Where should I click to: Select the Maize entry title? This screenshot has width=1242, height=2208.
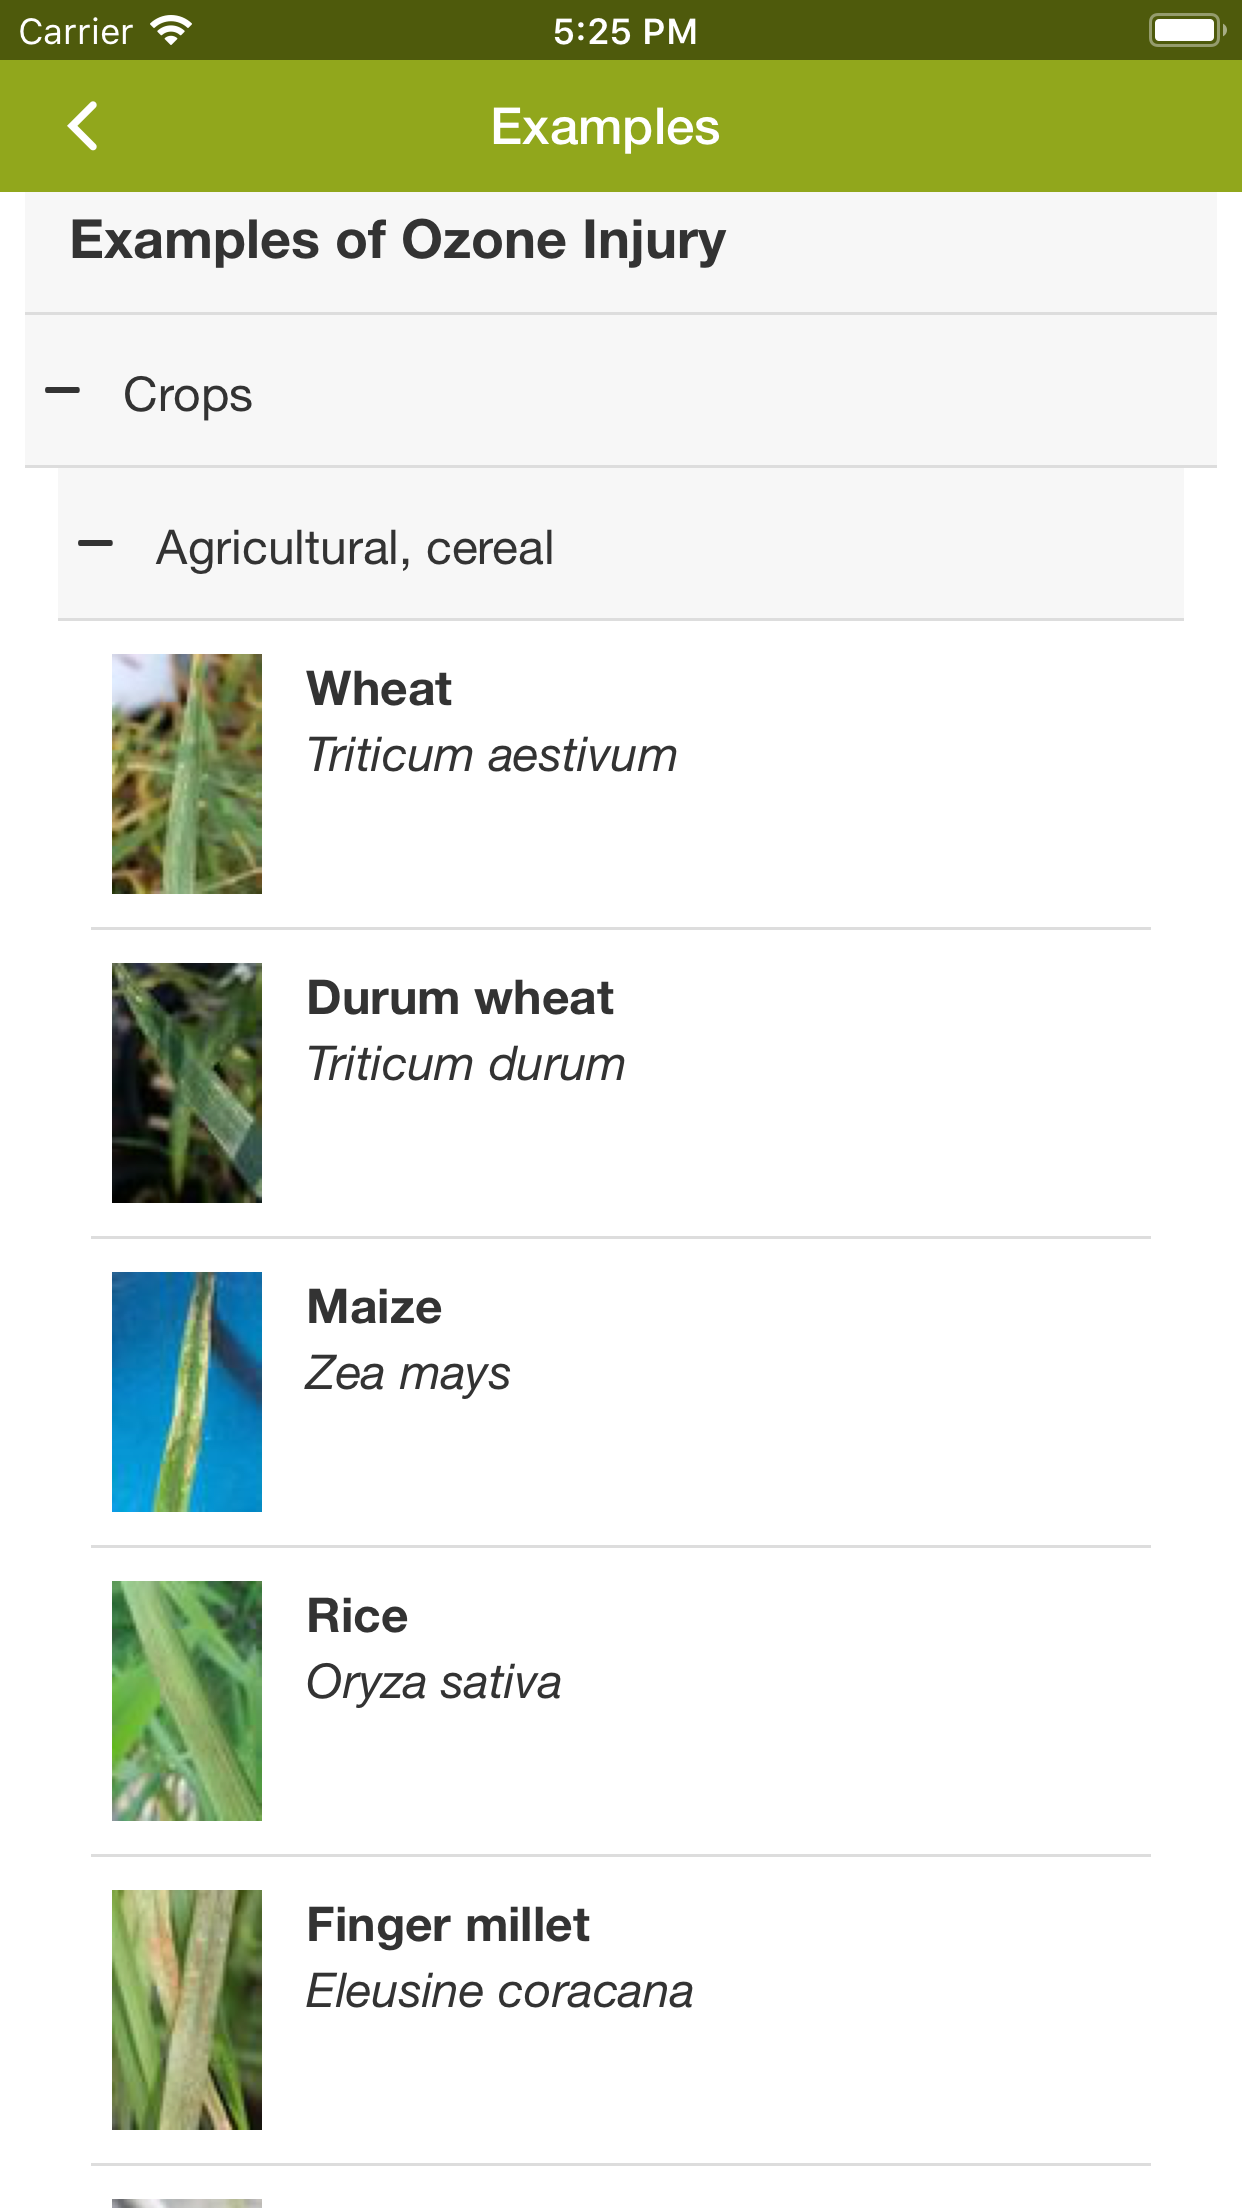point(374,1307)
